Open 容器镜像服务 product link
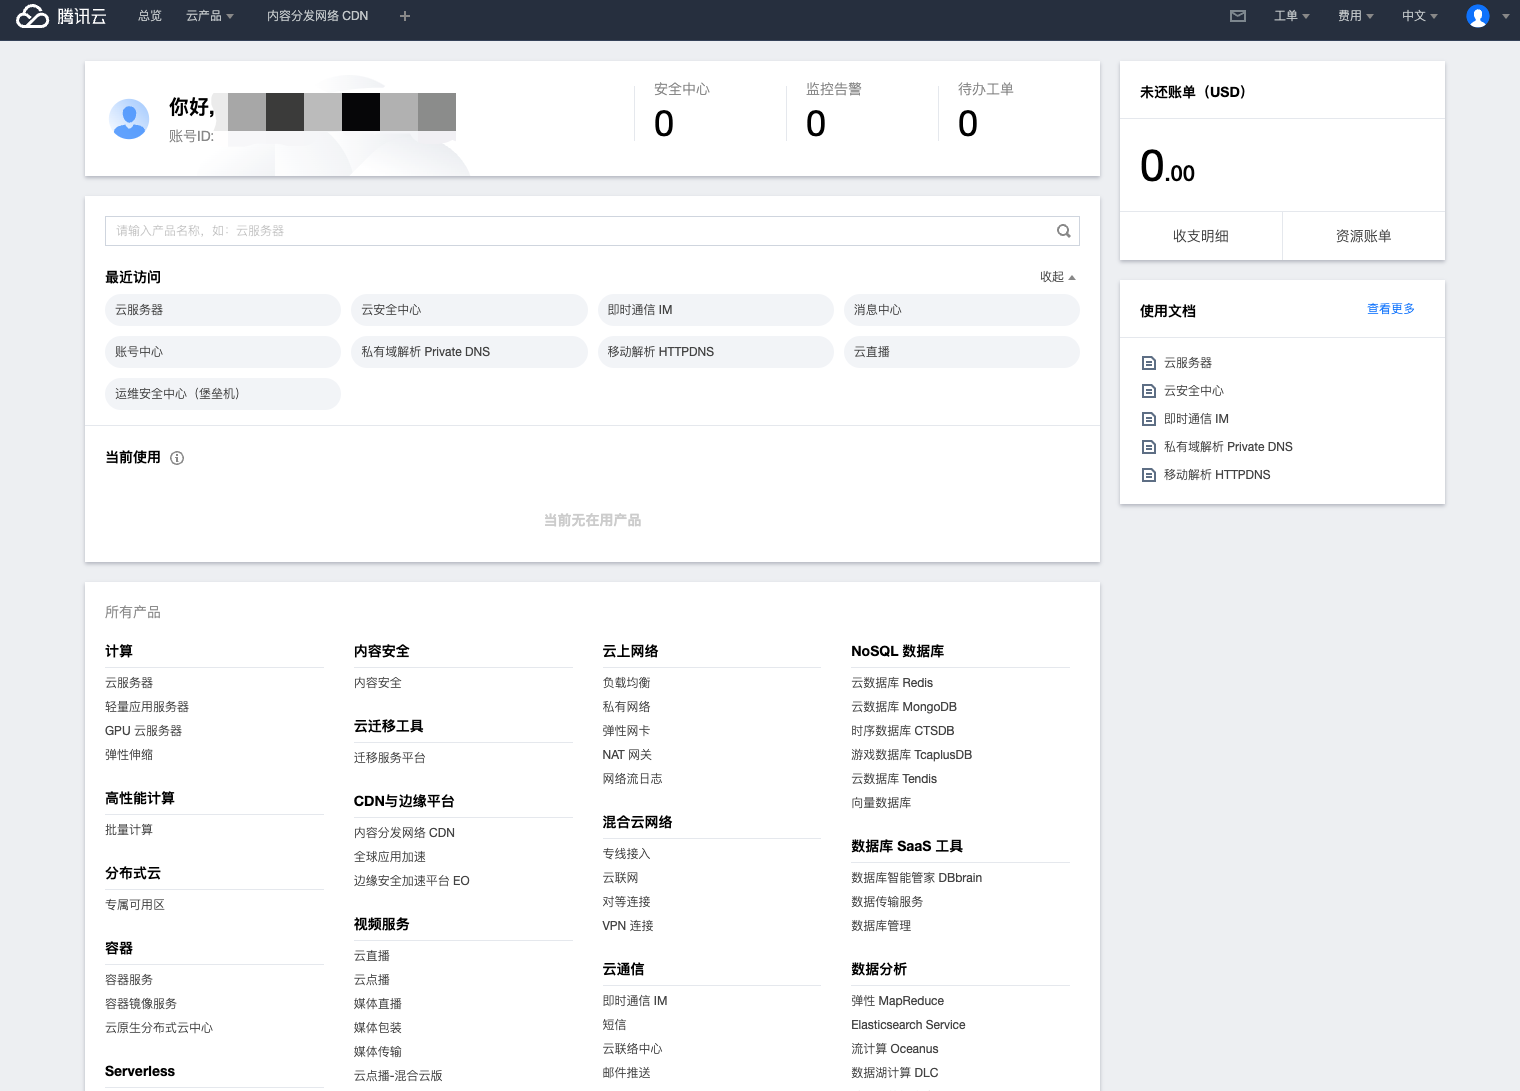This screenshot has width=1520, height=1091. [141, 1004]
